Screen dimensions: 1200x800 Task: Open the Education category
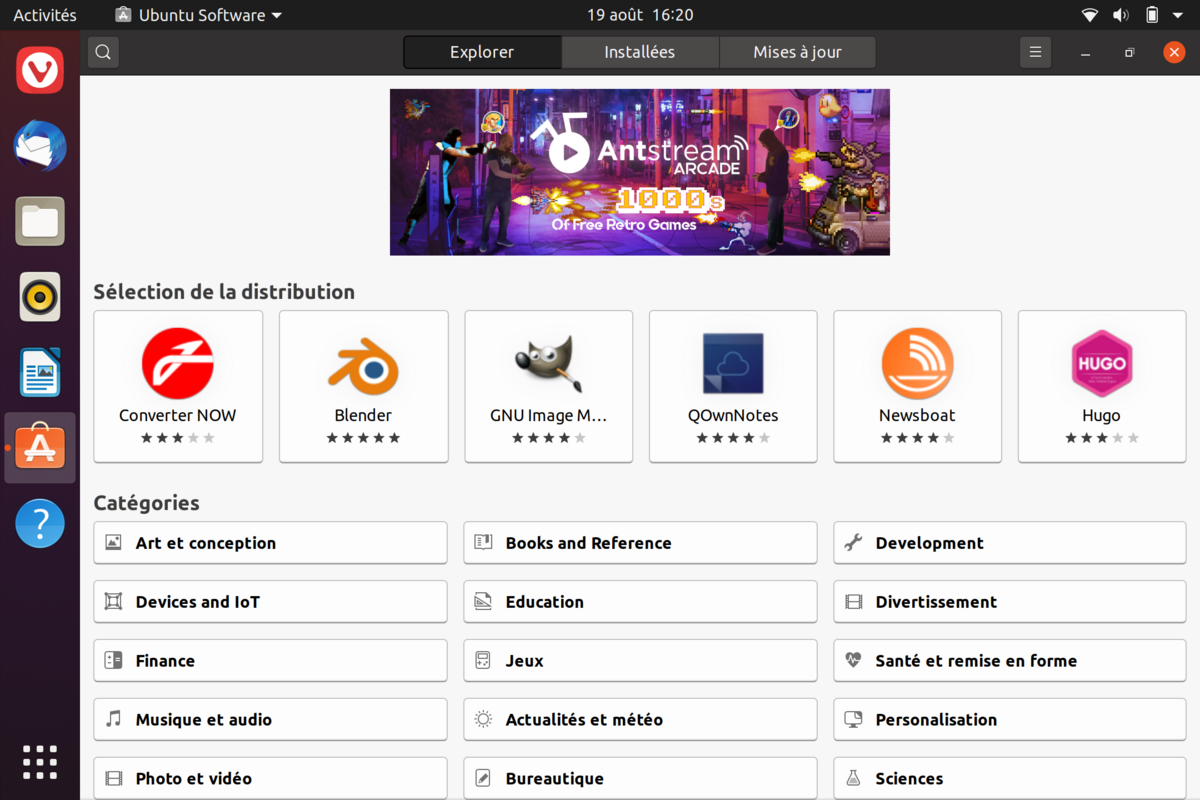click(640, 602)
